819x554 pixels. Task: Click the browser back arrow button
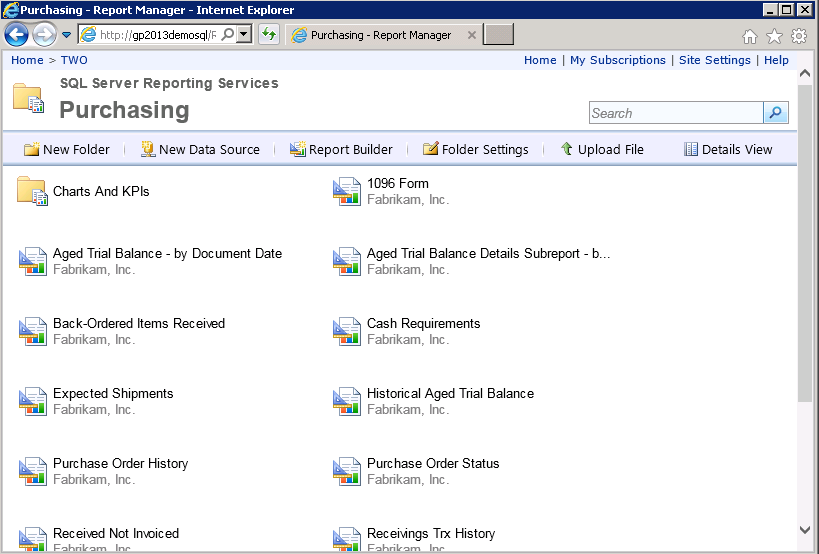(x=17, y=35)
